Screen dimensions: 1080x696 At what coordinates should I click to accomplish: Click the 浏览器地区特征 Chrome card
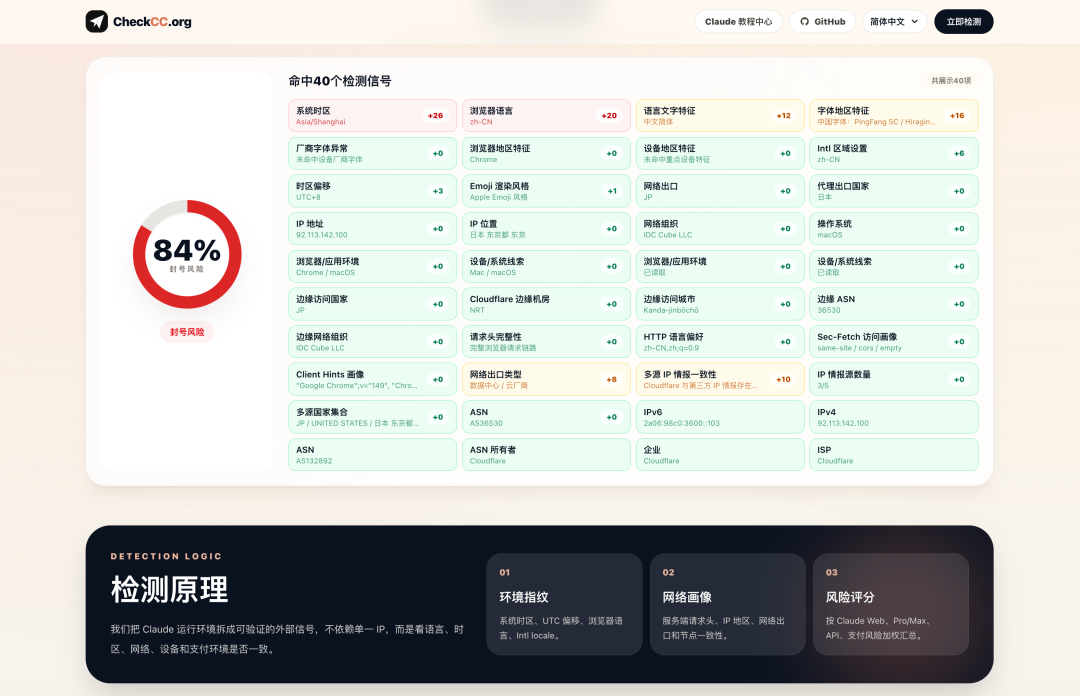click(x=546, y=153)
